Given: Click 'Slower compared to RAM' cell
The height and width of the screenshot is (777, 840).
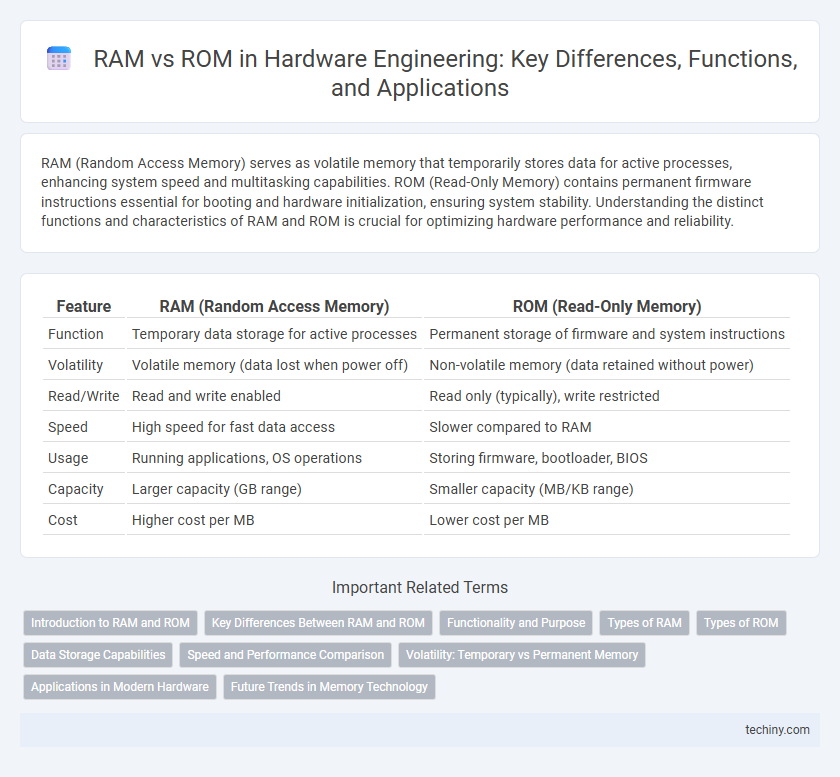Looking at the screenshot, I should [607, 427].
